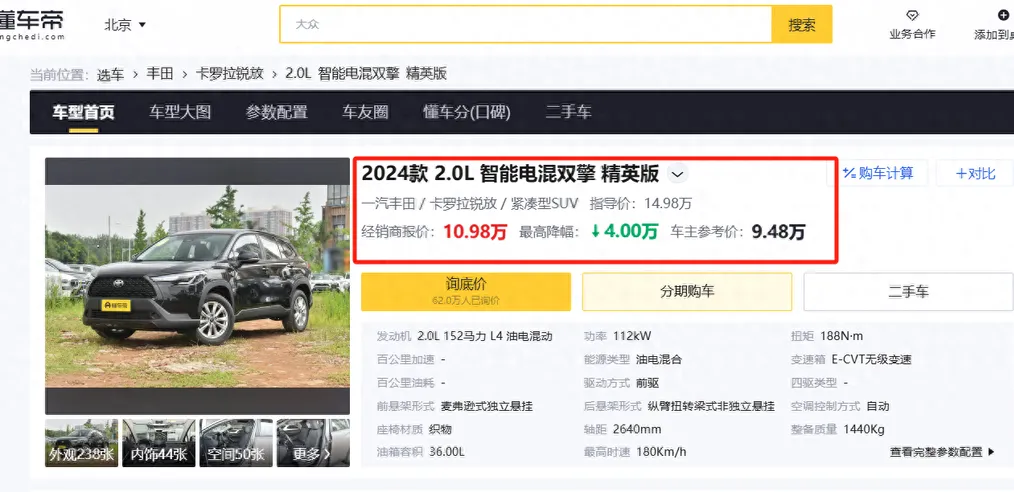Click the 分期购车 button

[x=687, y=292]
